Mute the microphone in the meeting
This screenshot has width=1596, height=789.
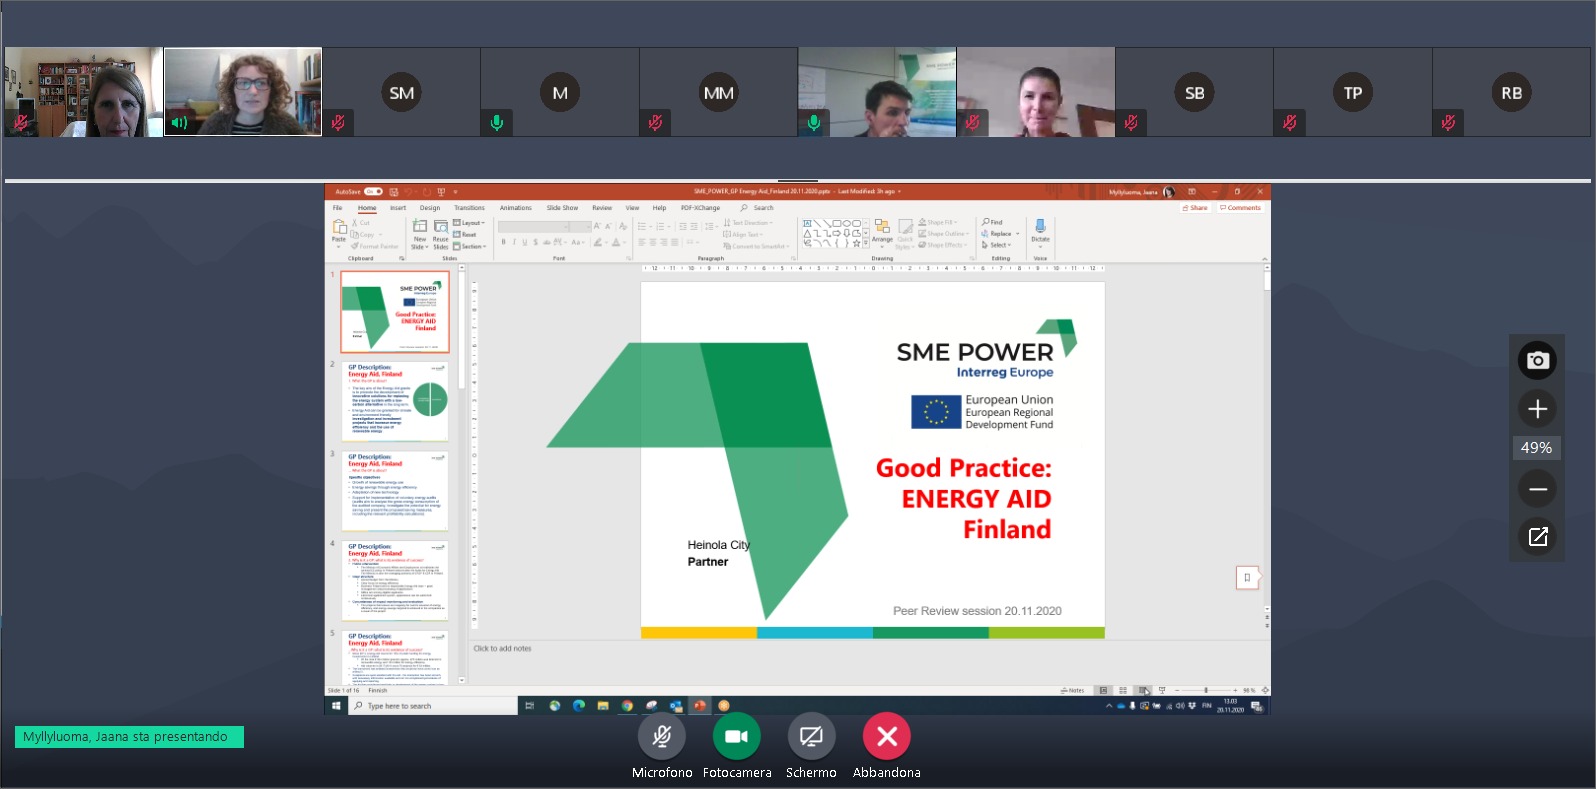pyautogui.click(x=662, y=737)
